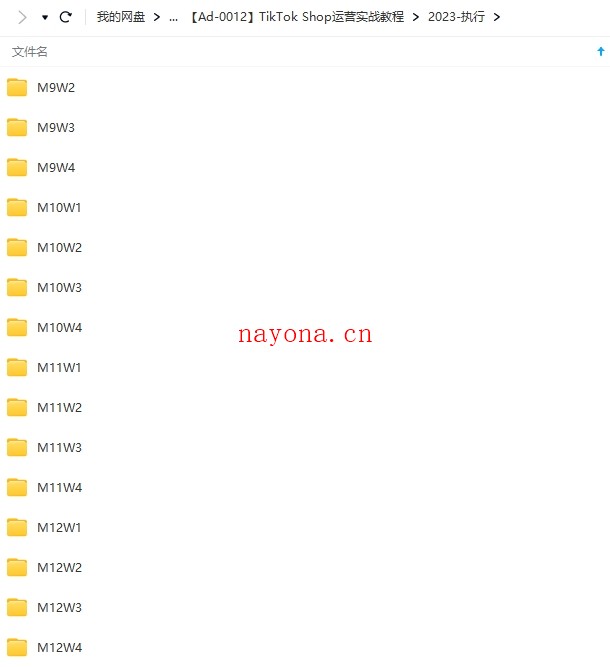The image size is (610, 667).
Task: Click the M12W4 folder icon
Action: (x=17, y=647)
